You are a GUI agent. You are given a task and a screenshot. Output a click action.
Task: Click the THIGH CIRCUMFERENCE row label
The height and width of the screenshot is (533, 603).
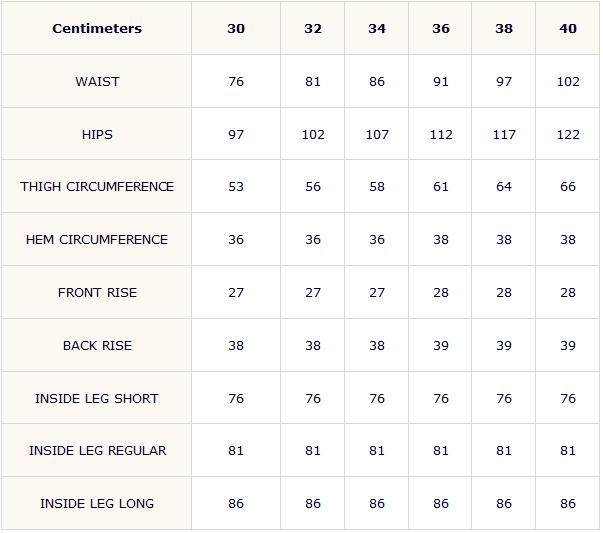pos(97,187)
